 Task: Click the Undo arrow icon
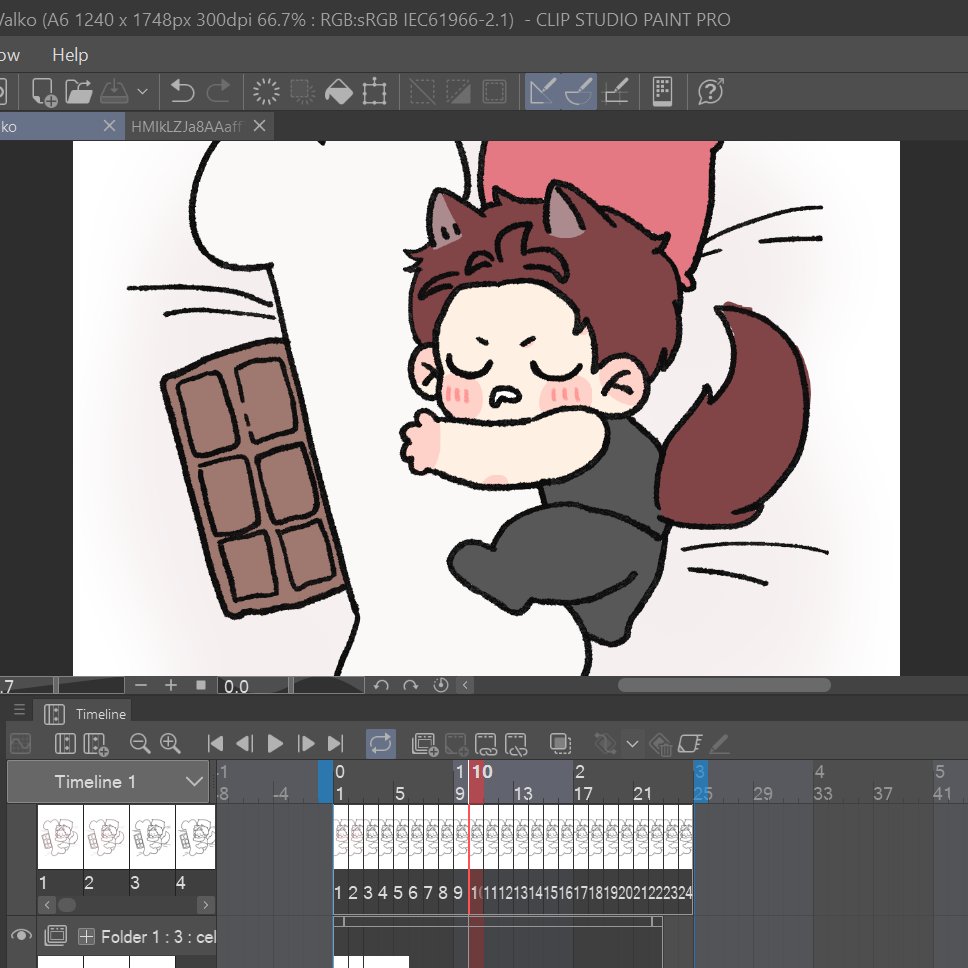tap(183, 92)
